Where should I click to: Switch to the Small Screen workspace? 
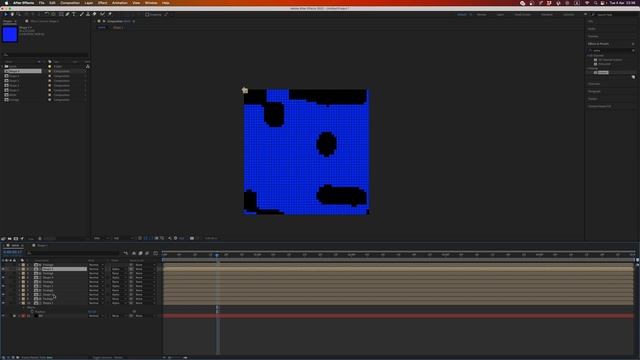coord(522,15)
